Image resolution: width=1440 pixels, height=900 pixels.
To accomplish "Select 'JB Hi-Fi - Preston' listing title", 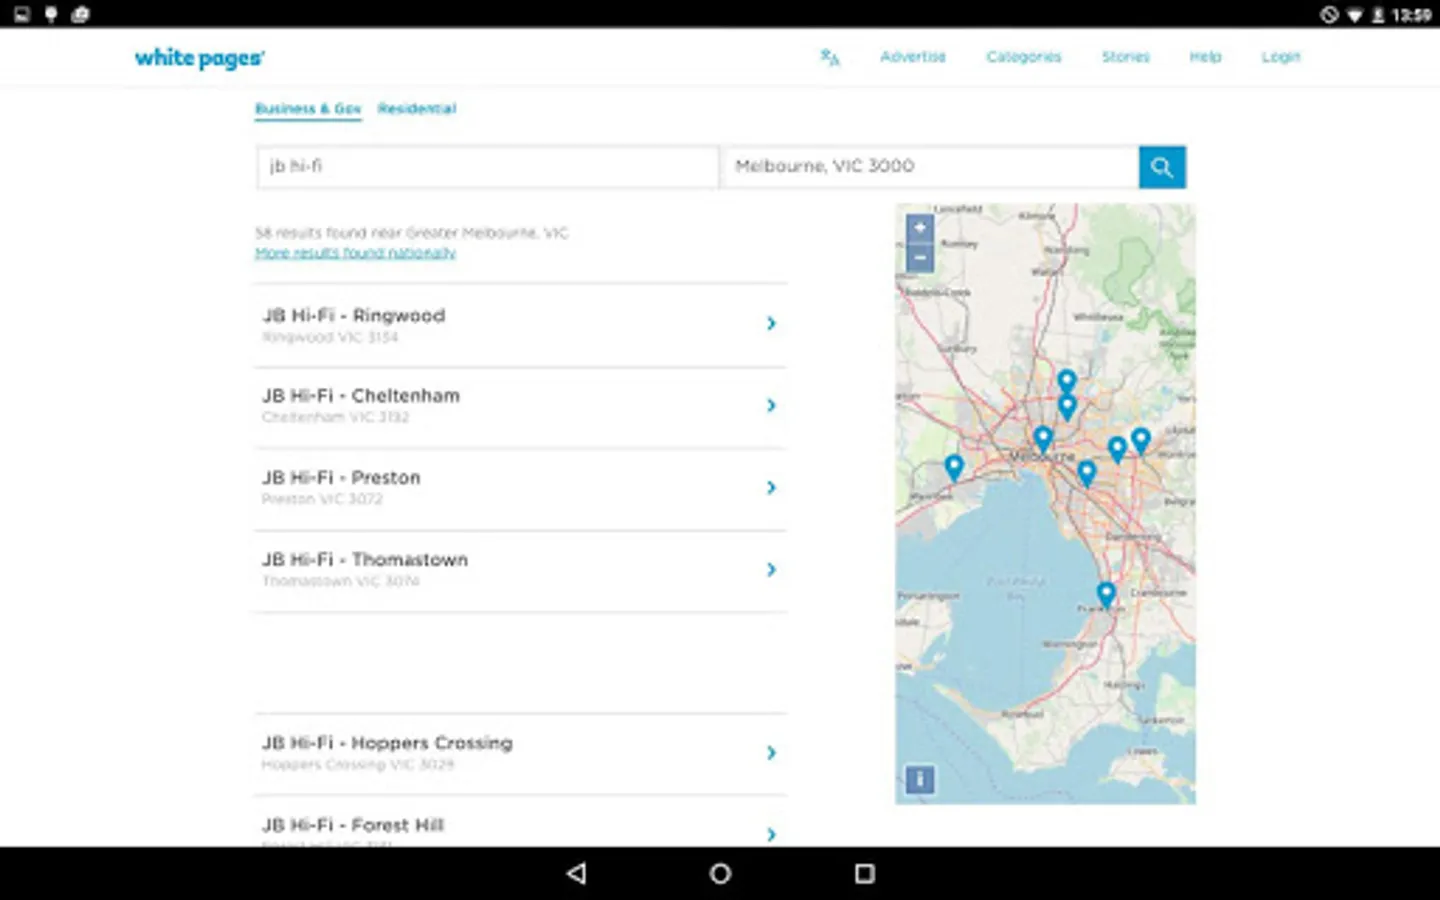I will pyautogui.click(x=341, y=478).
